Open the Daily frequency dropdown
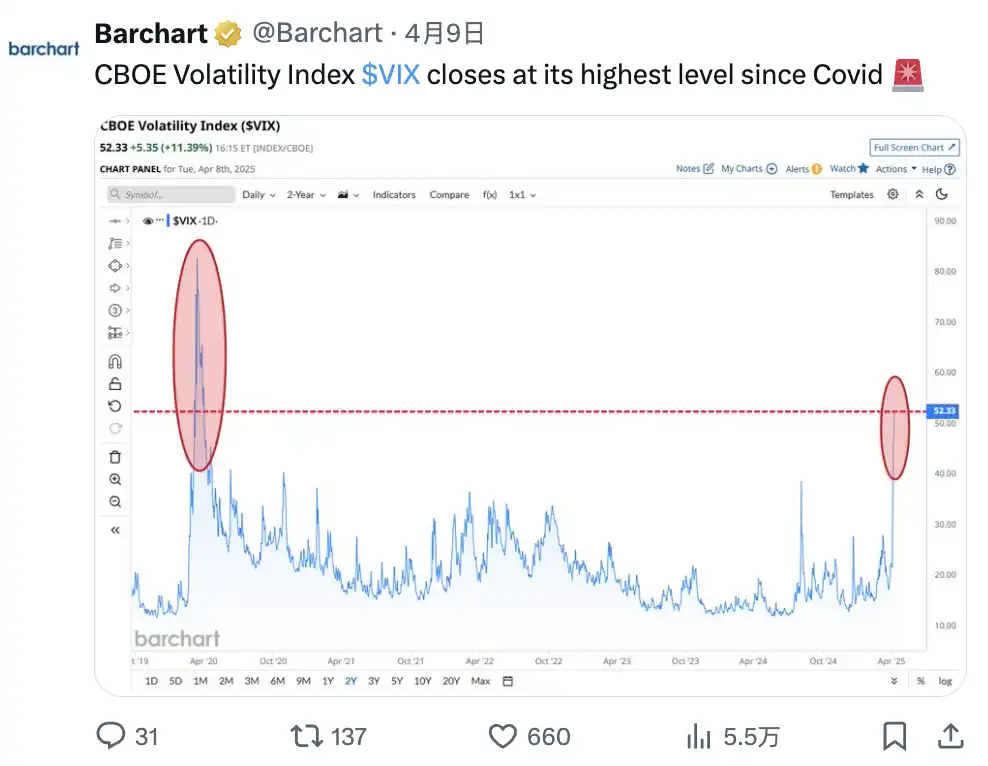This screenshot has width=988, height=766. click(x=258, y=195)
